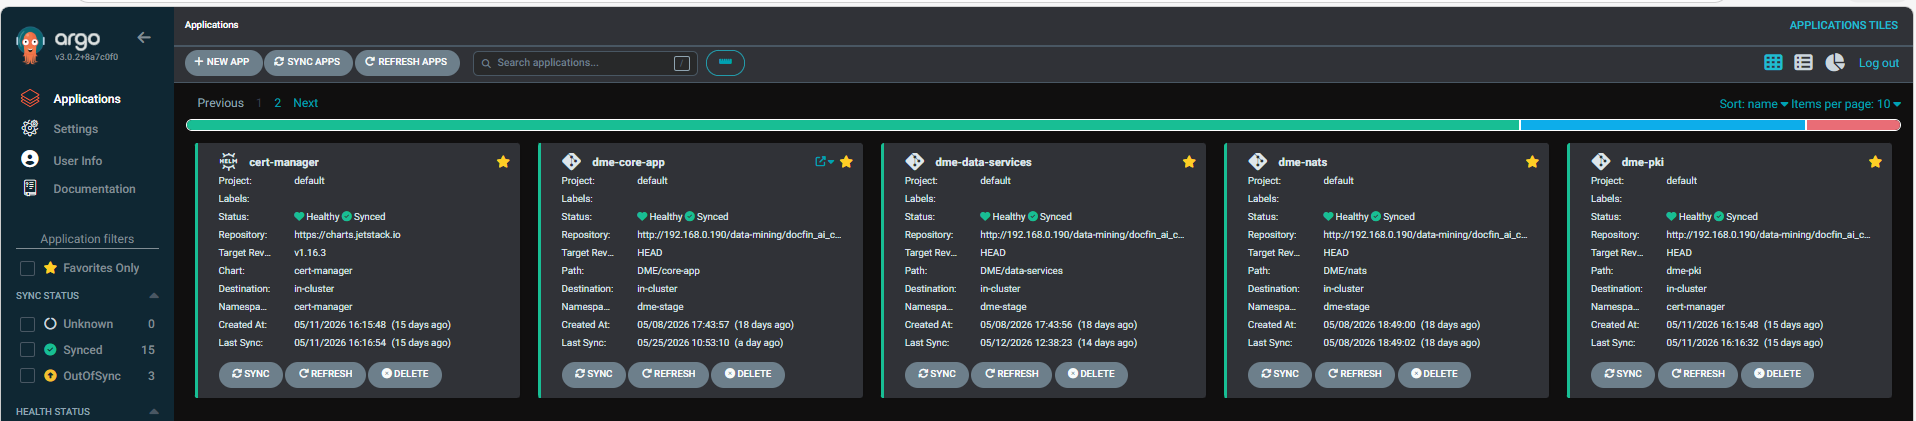
Task: Open Settings in the sidebar
Action: pos(76,129)
